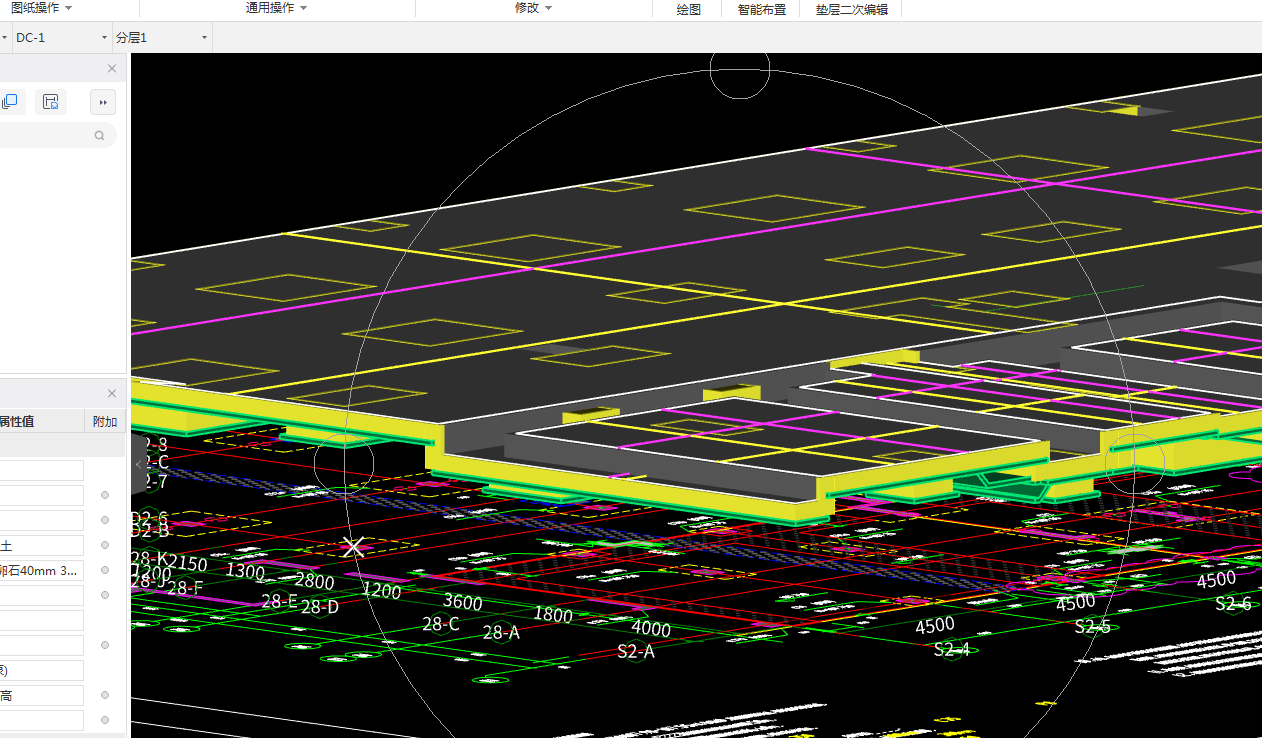The width and height of the screenshot is (1262, 738).
Task: Toggle 附加 option just below 卵石40mm row
Action: [x=105, y=595]
